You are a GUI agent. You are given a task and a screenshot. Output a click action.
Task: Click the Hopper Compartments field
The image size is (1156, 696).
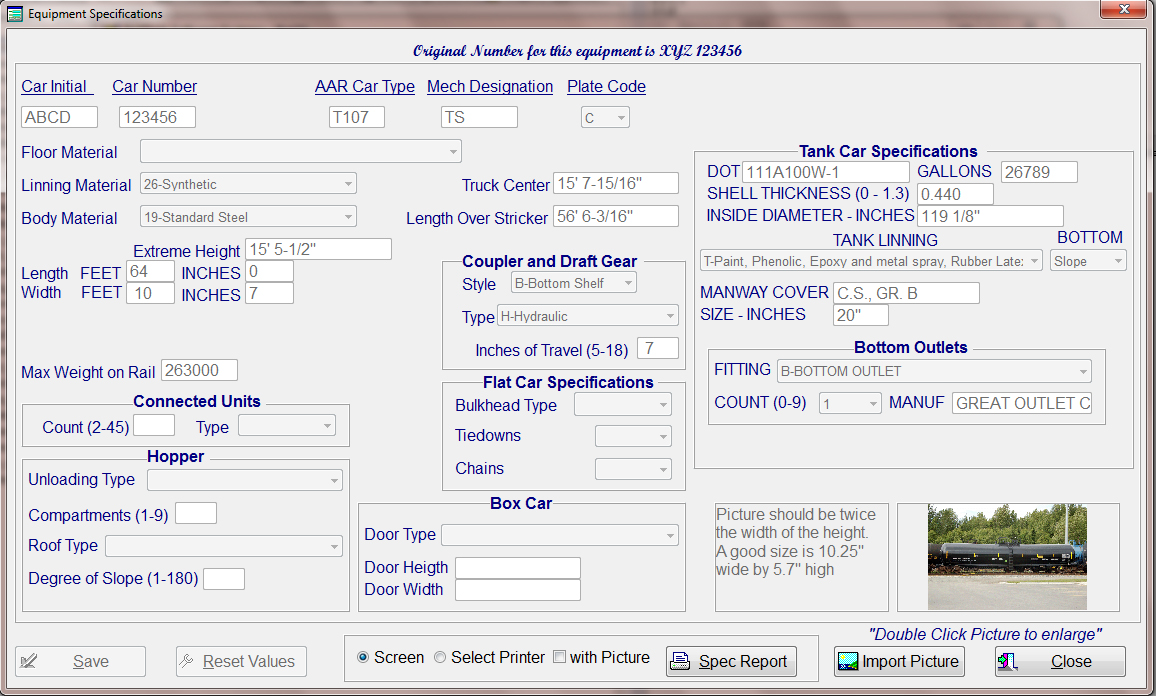click(195, 513)
